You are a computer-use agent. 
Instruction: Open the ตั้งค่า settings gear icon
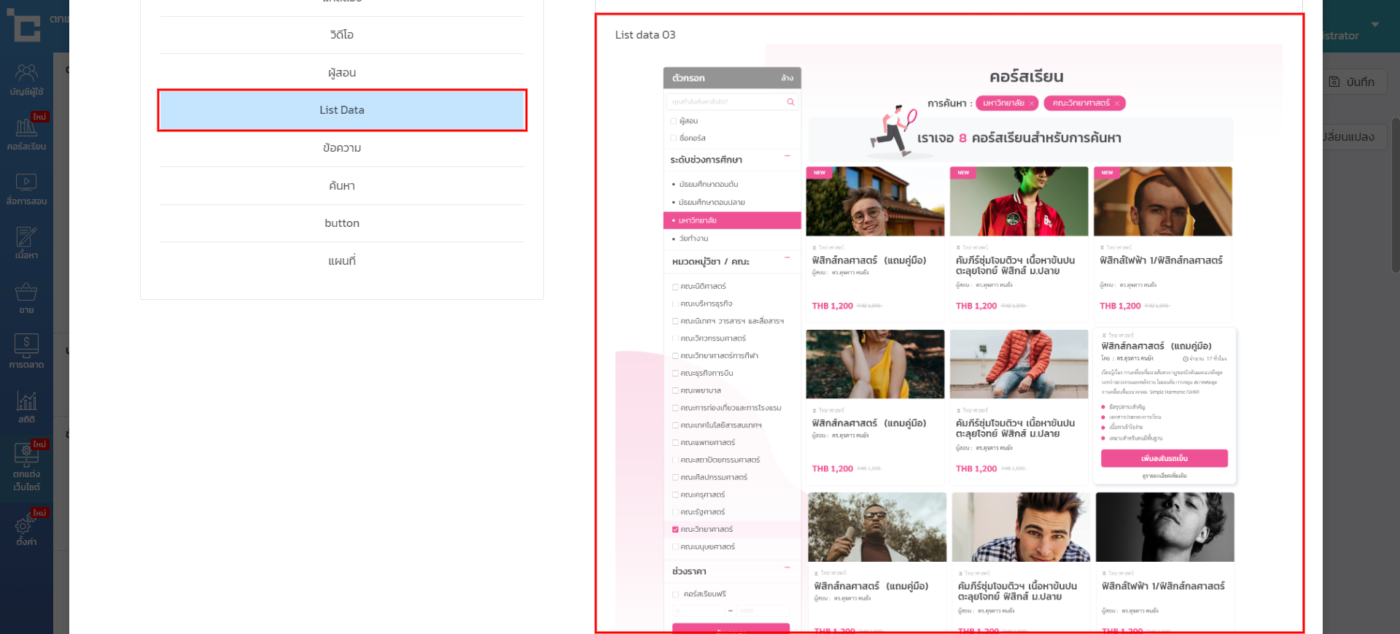tap(27, 530)
